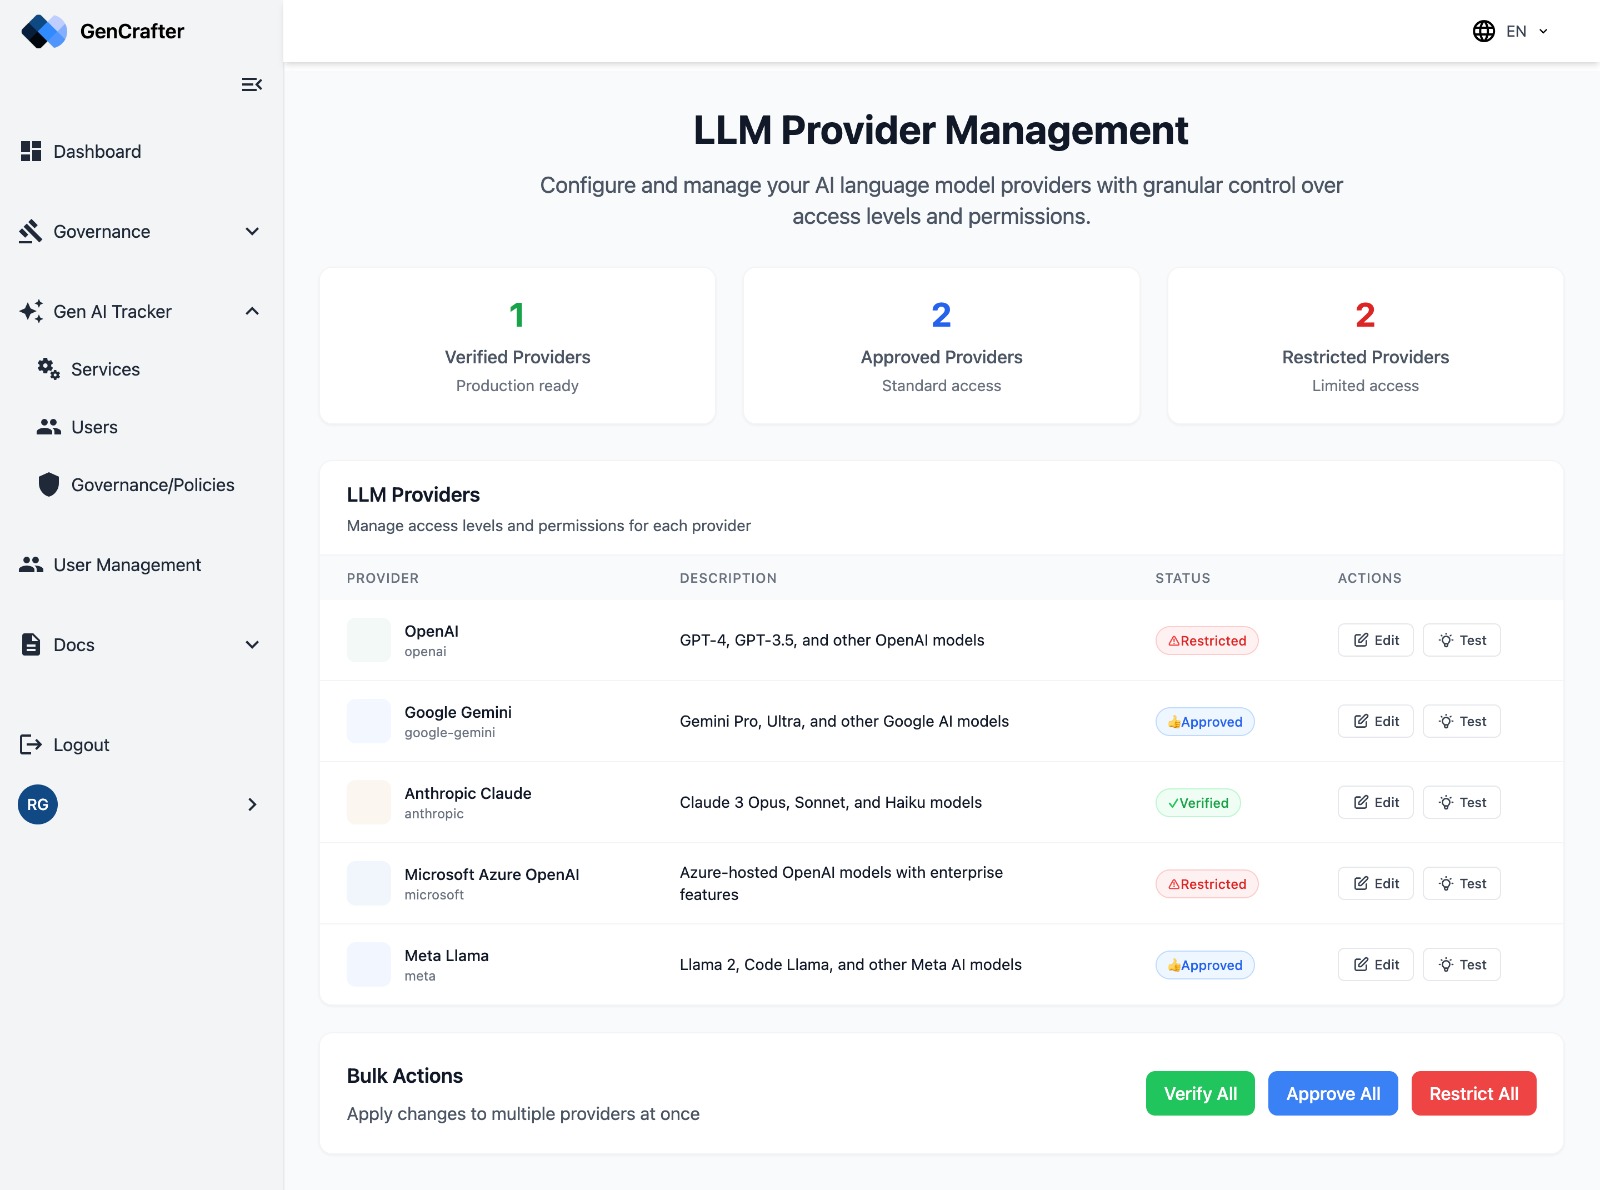The image size is (1600, 1190).
Task: Click the Restrict All button
Action: click(1474, 1093)
